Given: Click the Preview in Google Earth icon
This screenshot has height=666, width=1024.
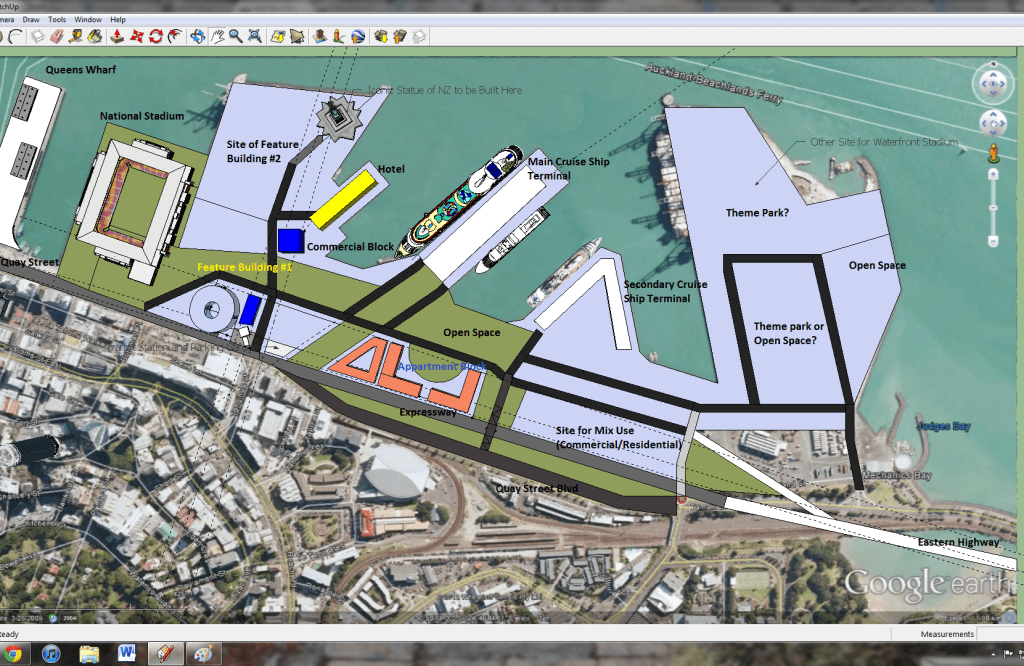Looking at the screenshot, I should click(x=358, y=37).
